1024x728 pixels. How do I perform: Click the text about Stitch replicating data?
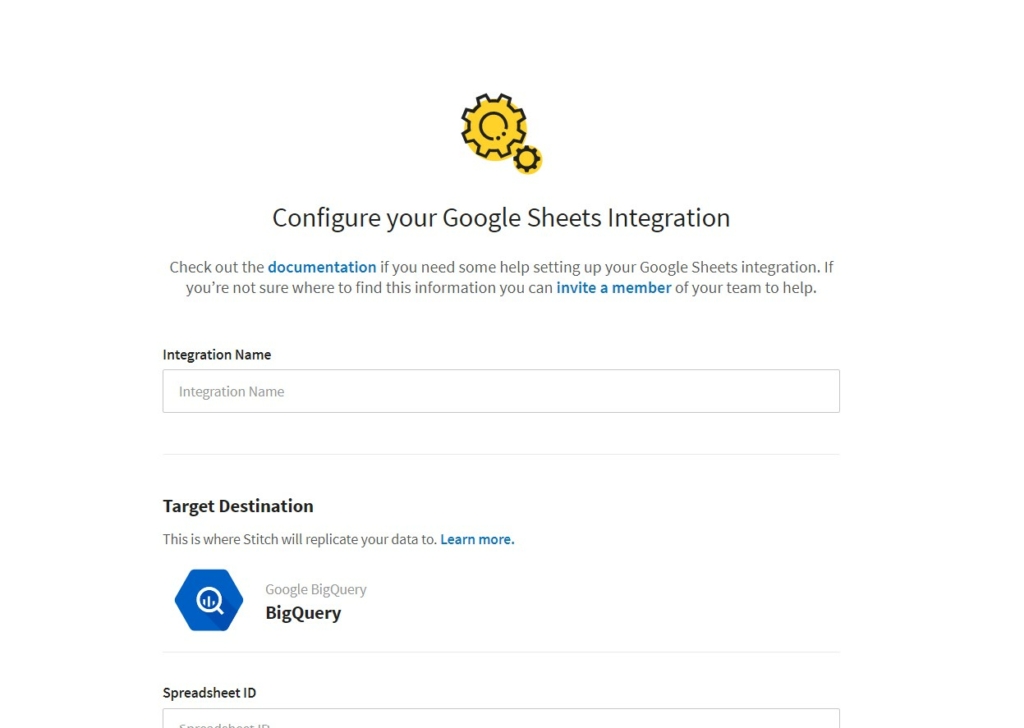pyautogui.click(x=300, y=539)
